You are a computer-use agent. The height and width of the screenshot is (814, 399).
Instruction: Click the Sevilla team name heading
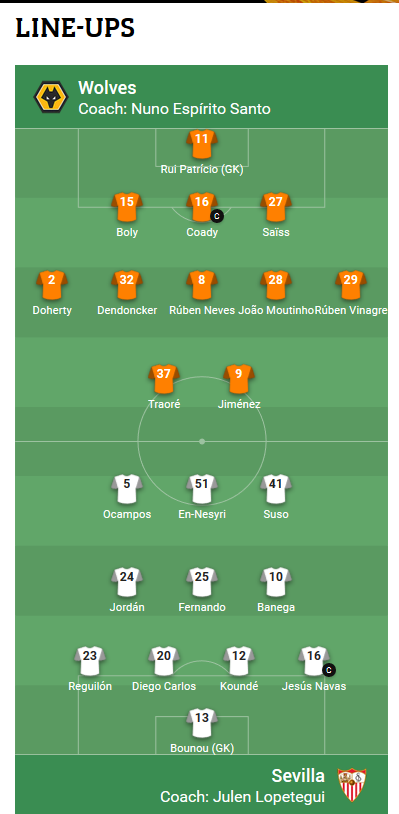click(298, 776)
